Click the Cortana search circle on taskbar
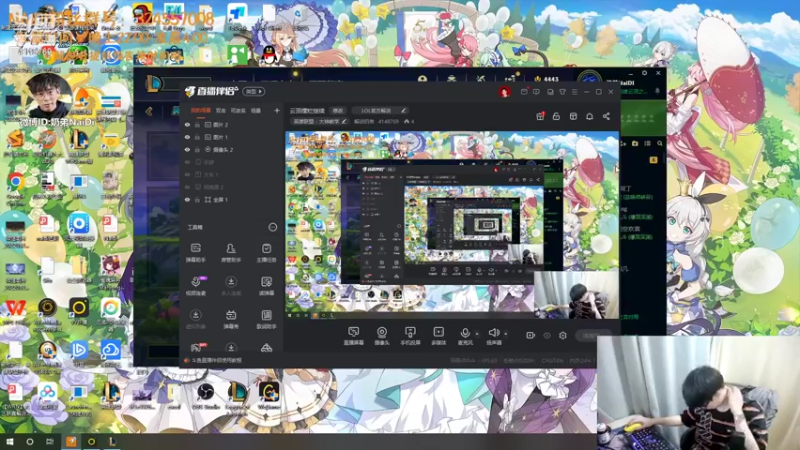 point(30,441)
